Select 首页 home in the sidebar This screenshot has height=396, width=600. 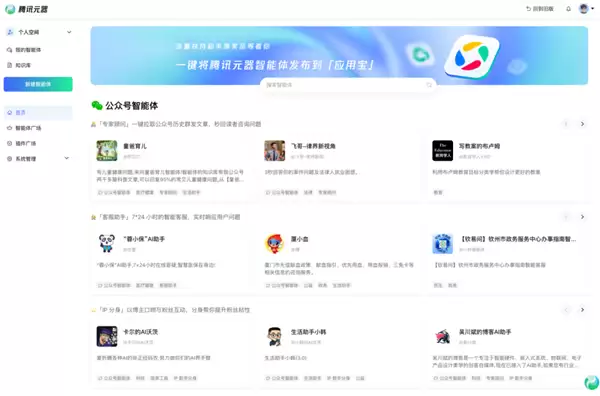coord(38,112)
